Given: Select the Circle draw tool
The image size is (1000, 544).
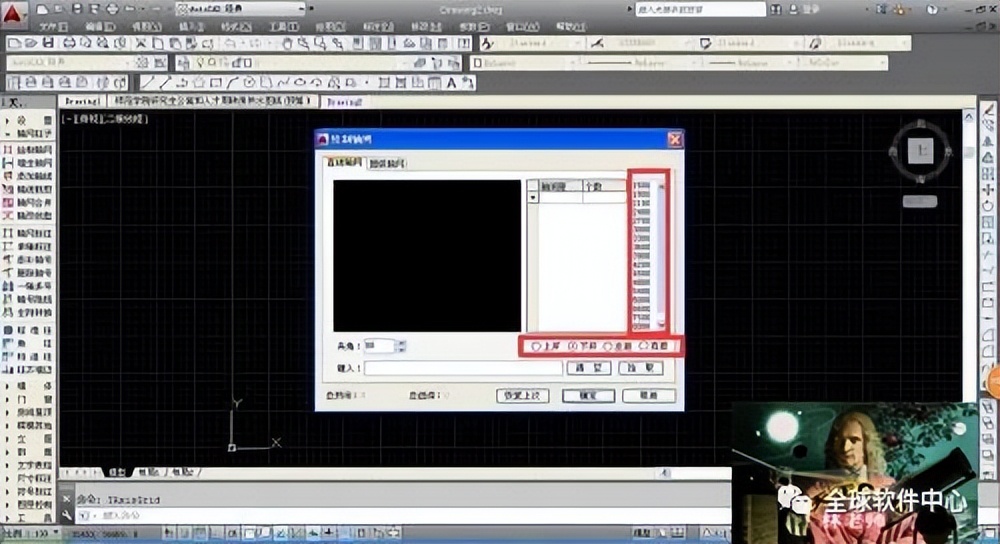Looking at the screenshot, I should point(249,83).
